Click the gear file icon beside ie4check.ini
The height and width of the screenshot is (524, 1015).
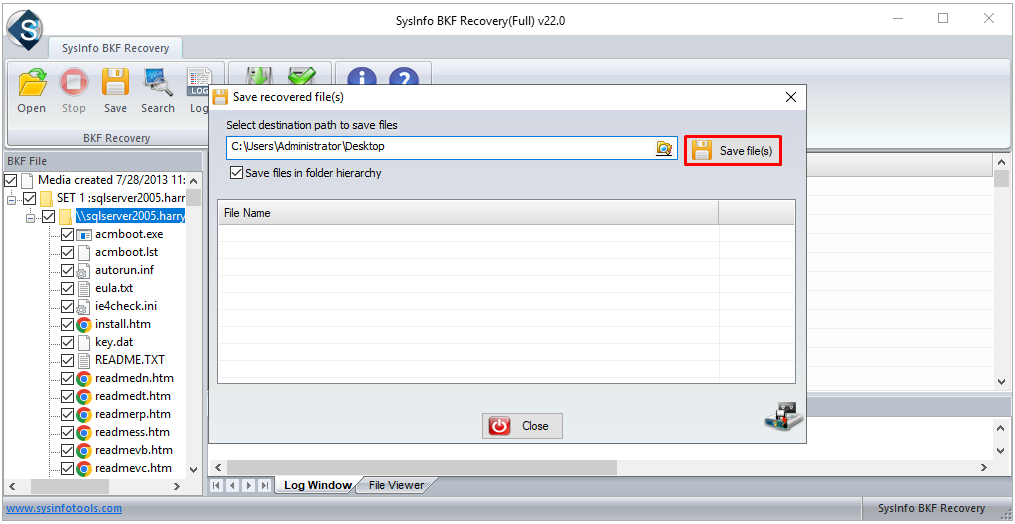tap(84, 306)
